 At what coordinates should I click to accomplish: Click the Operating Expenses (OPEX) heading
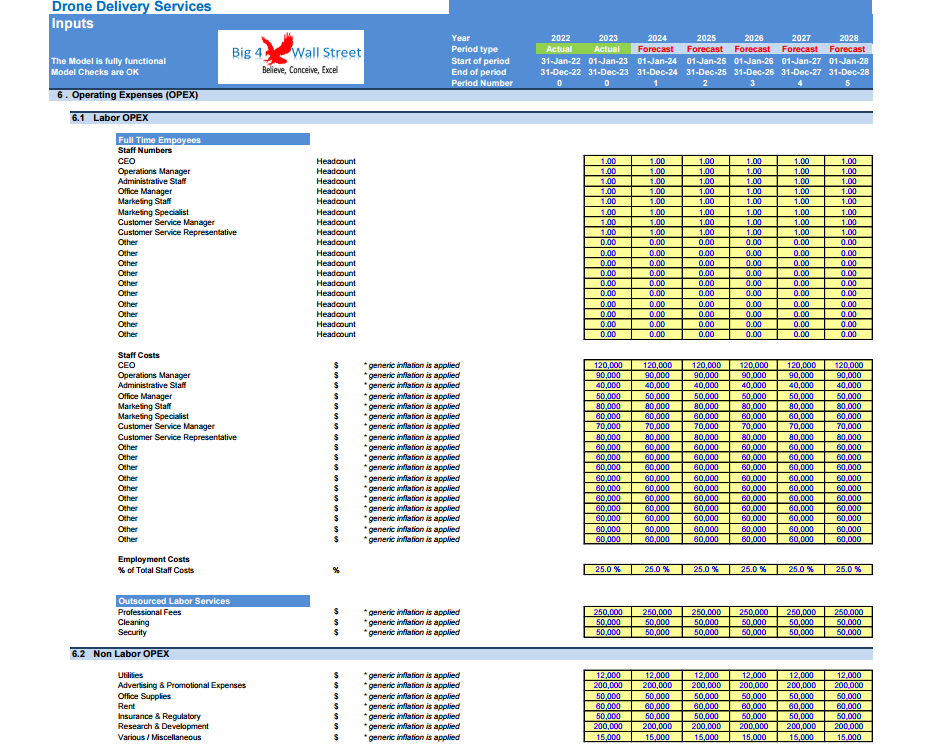[x=134, y=95]
